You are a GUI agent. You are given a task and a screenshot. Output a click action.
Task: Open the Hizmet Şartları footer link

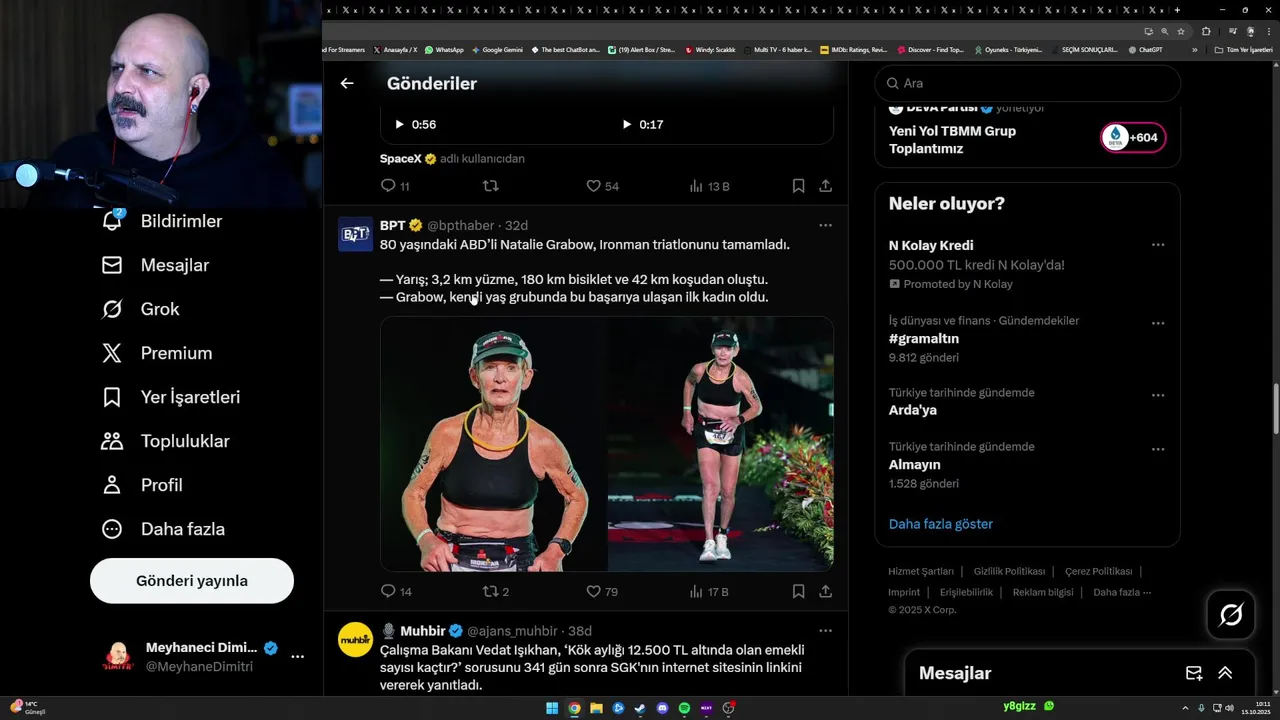pos(921,571)
